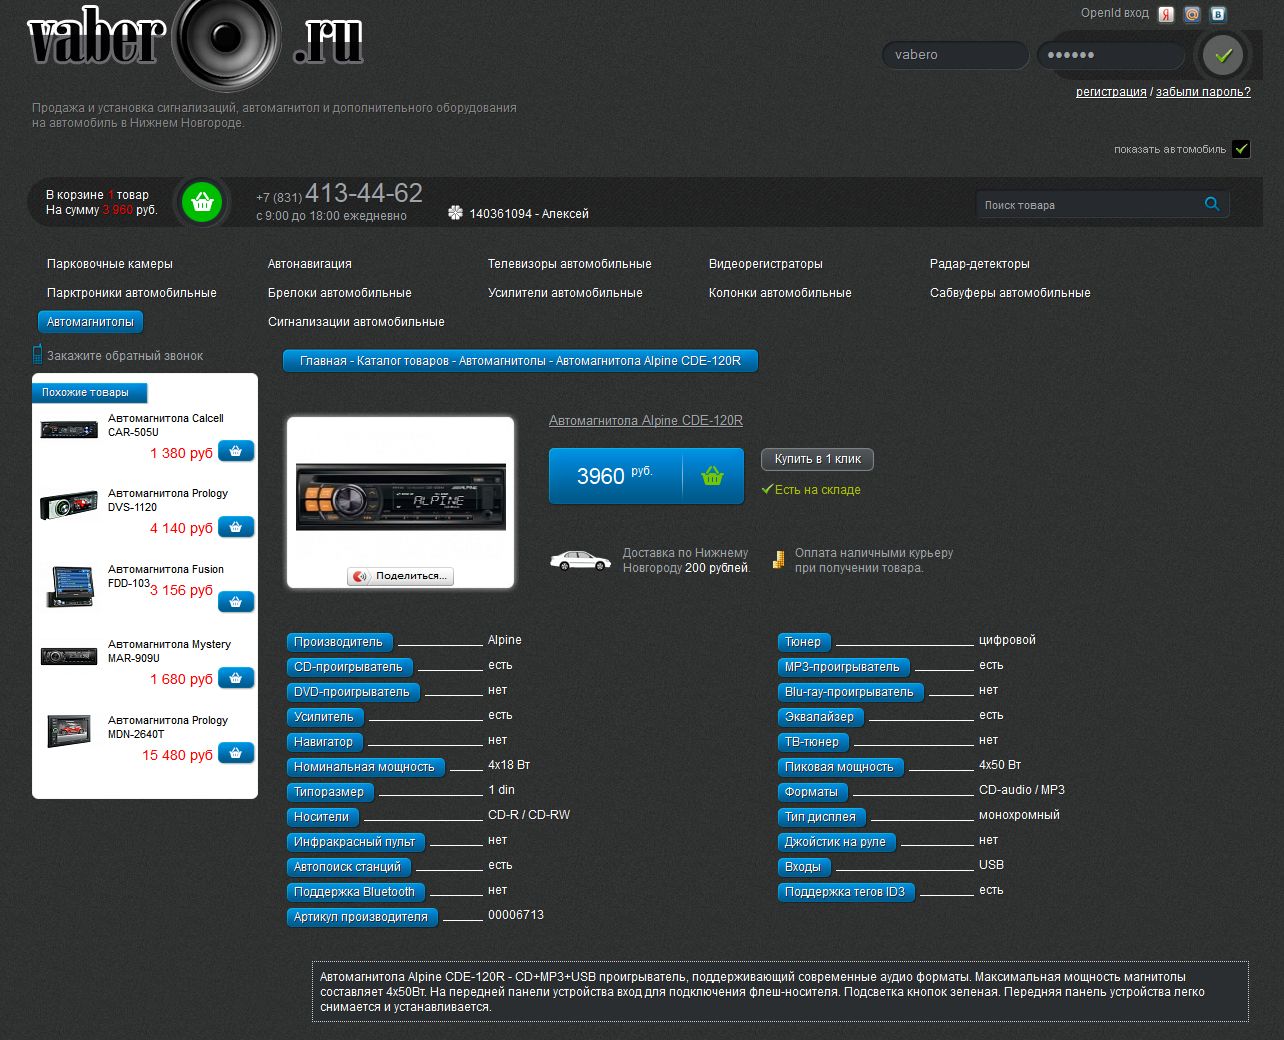The height and width of the screenshot is (1040, 1284).
Task: Add Fusion FDD-103 to cart
Action: [236, 602]
